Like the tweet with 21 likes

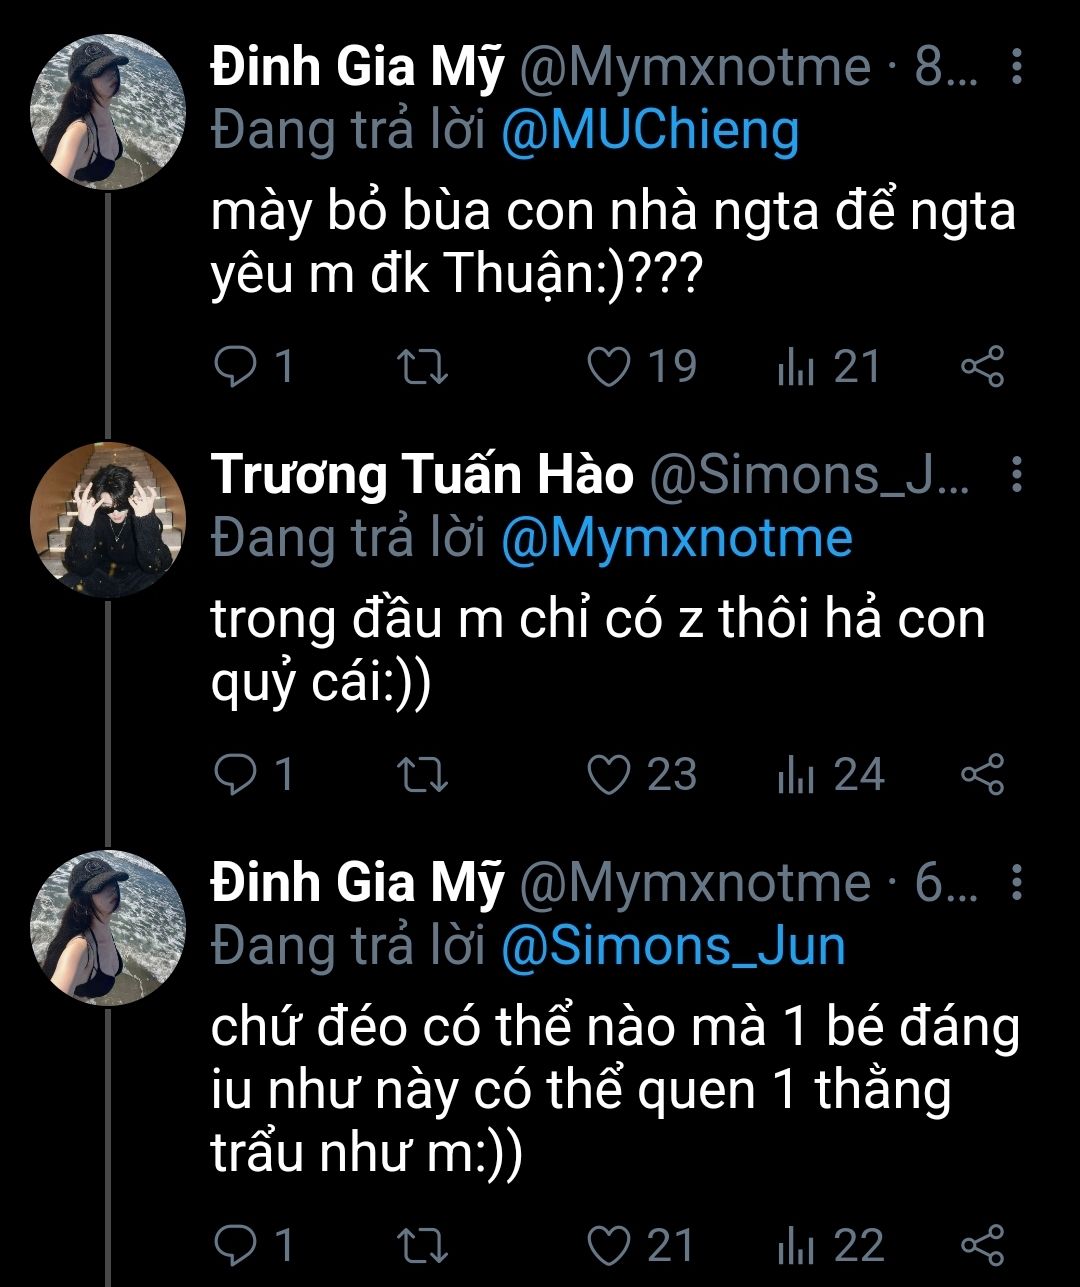pos(607,1246)
